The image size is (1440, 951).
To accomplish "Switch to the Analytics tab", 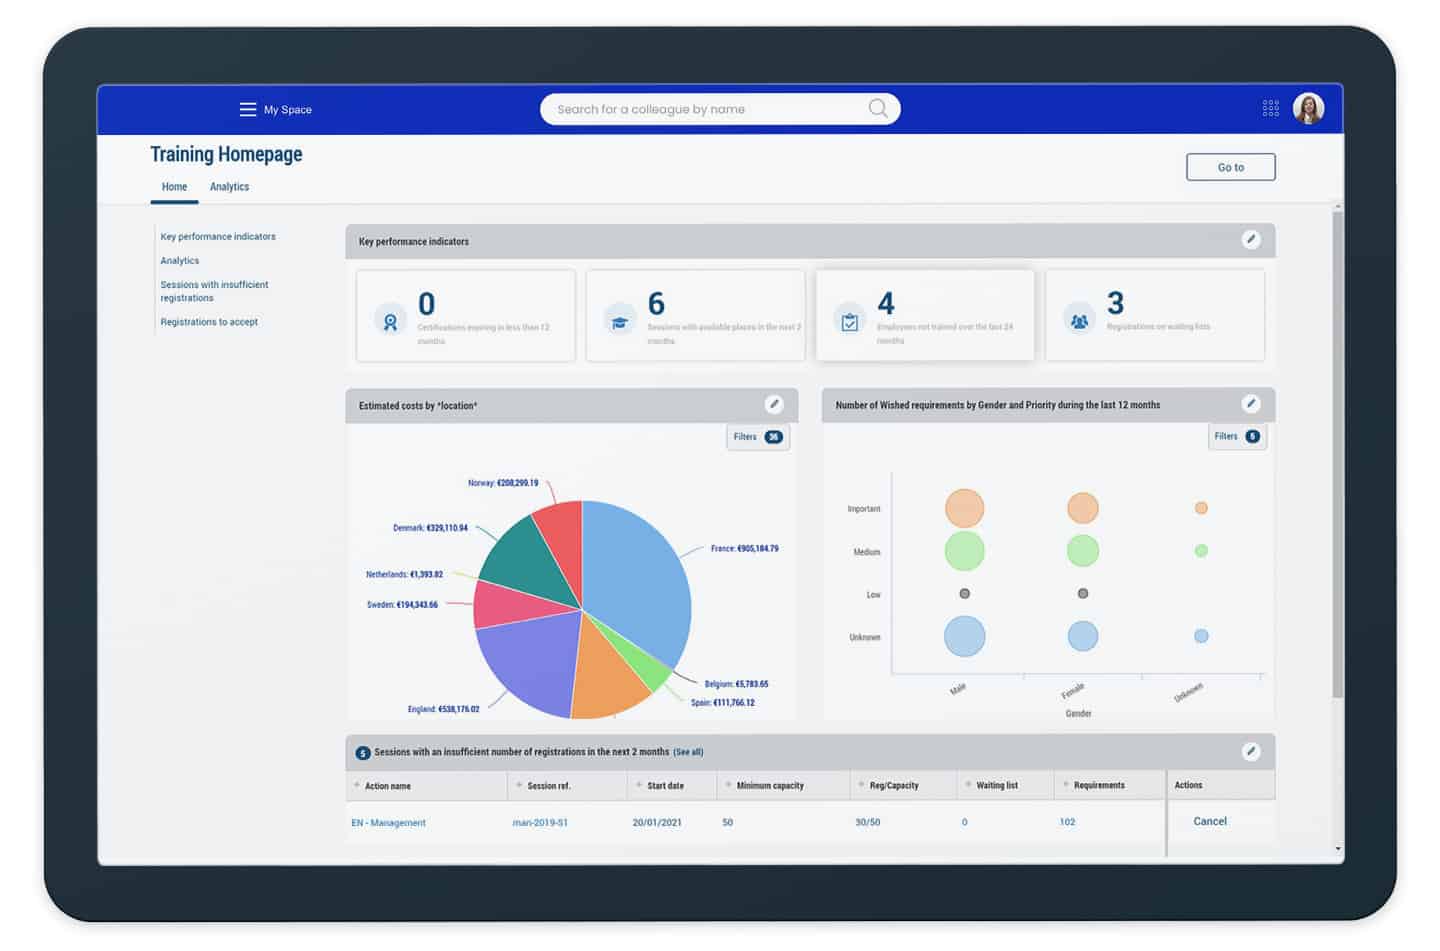I will click(x=229, y=187).
